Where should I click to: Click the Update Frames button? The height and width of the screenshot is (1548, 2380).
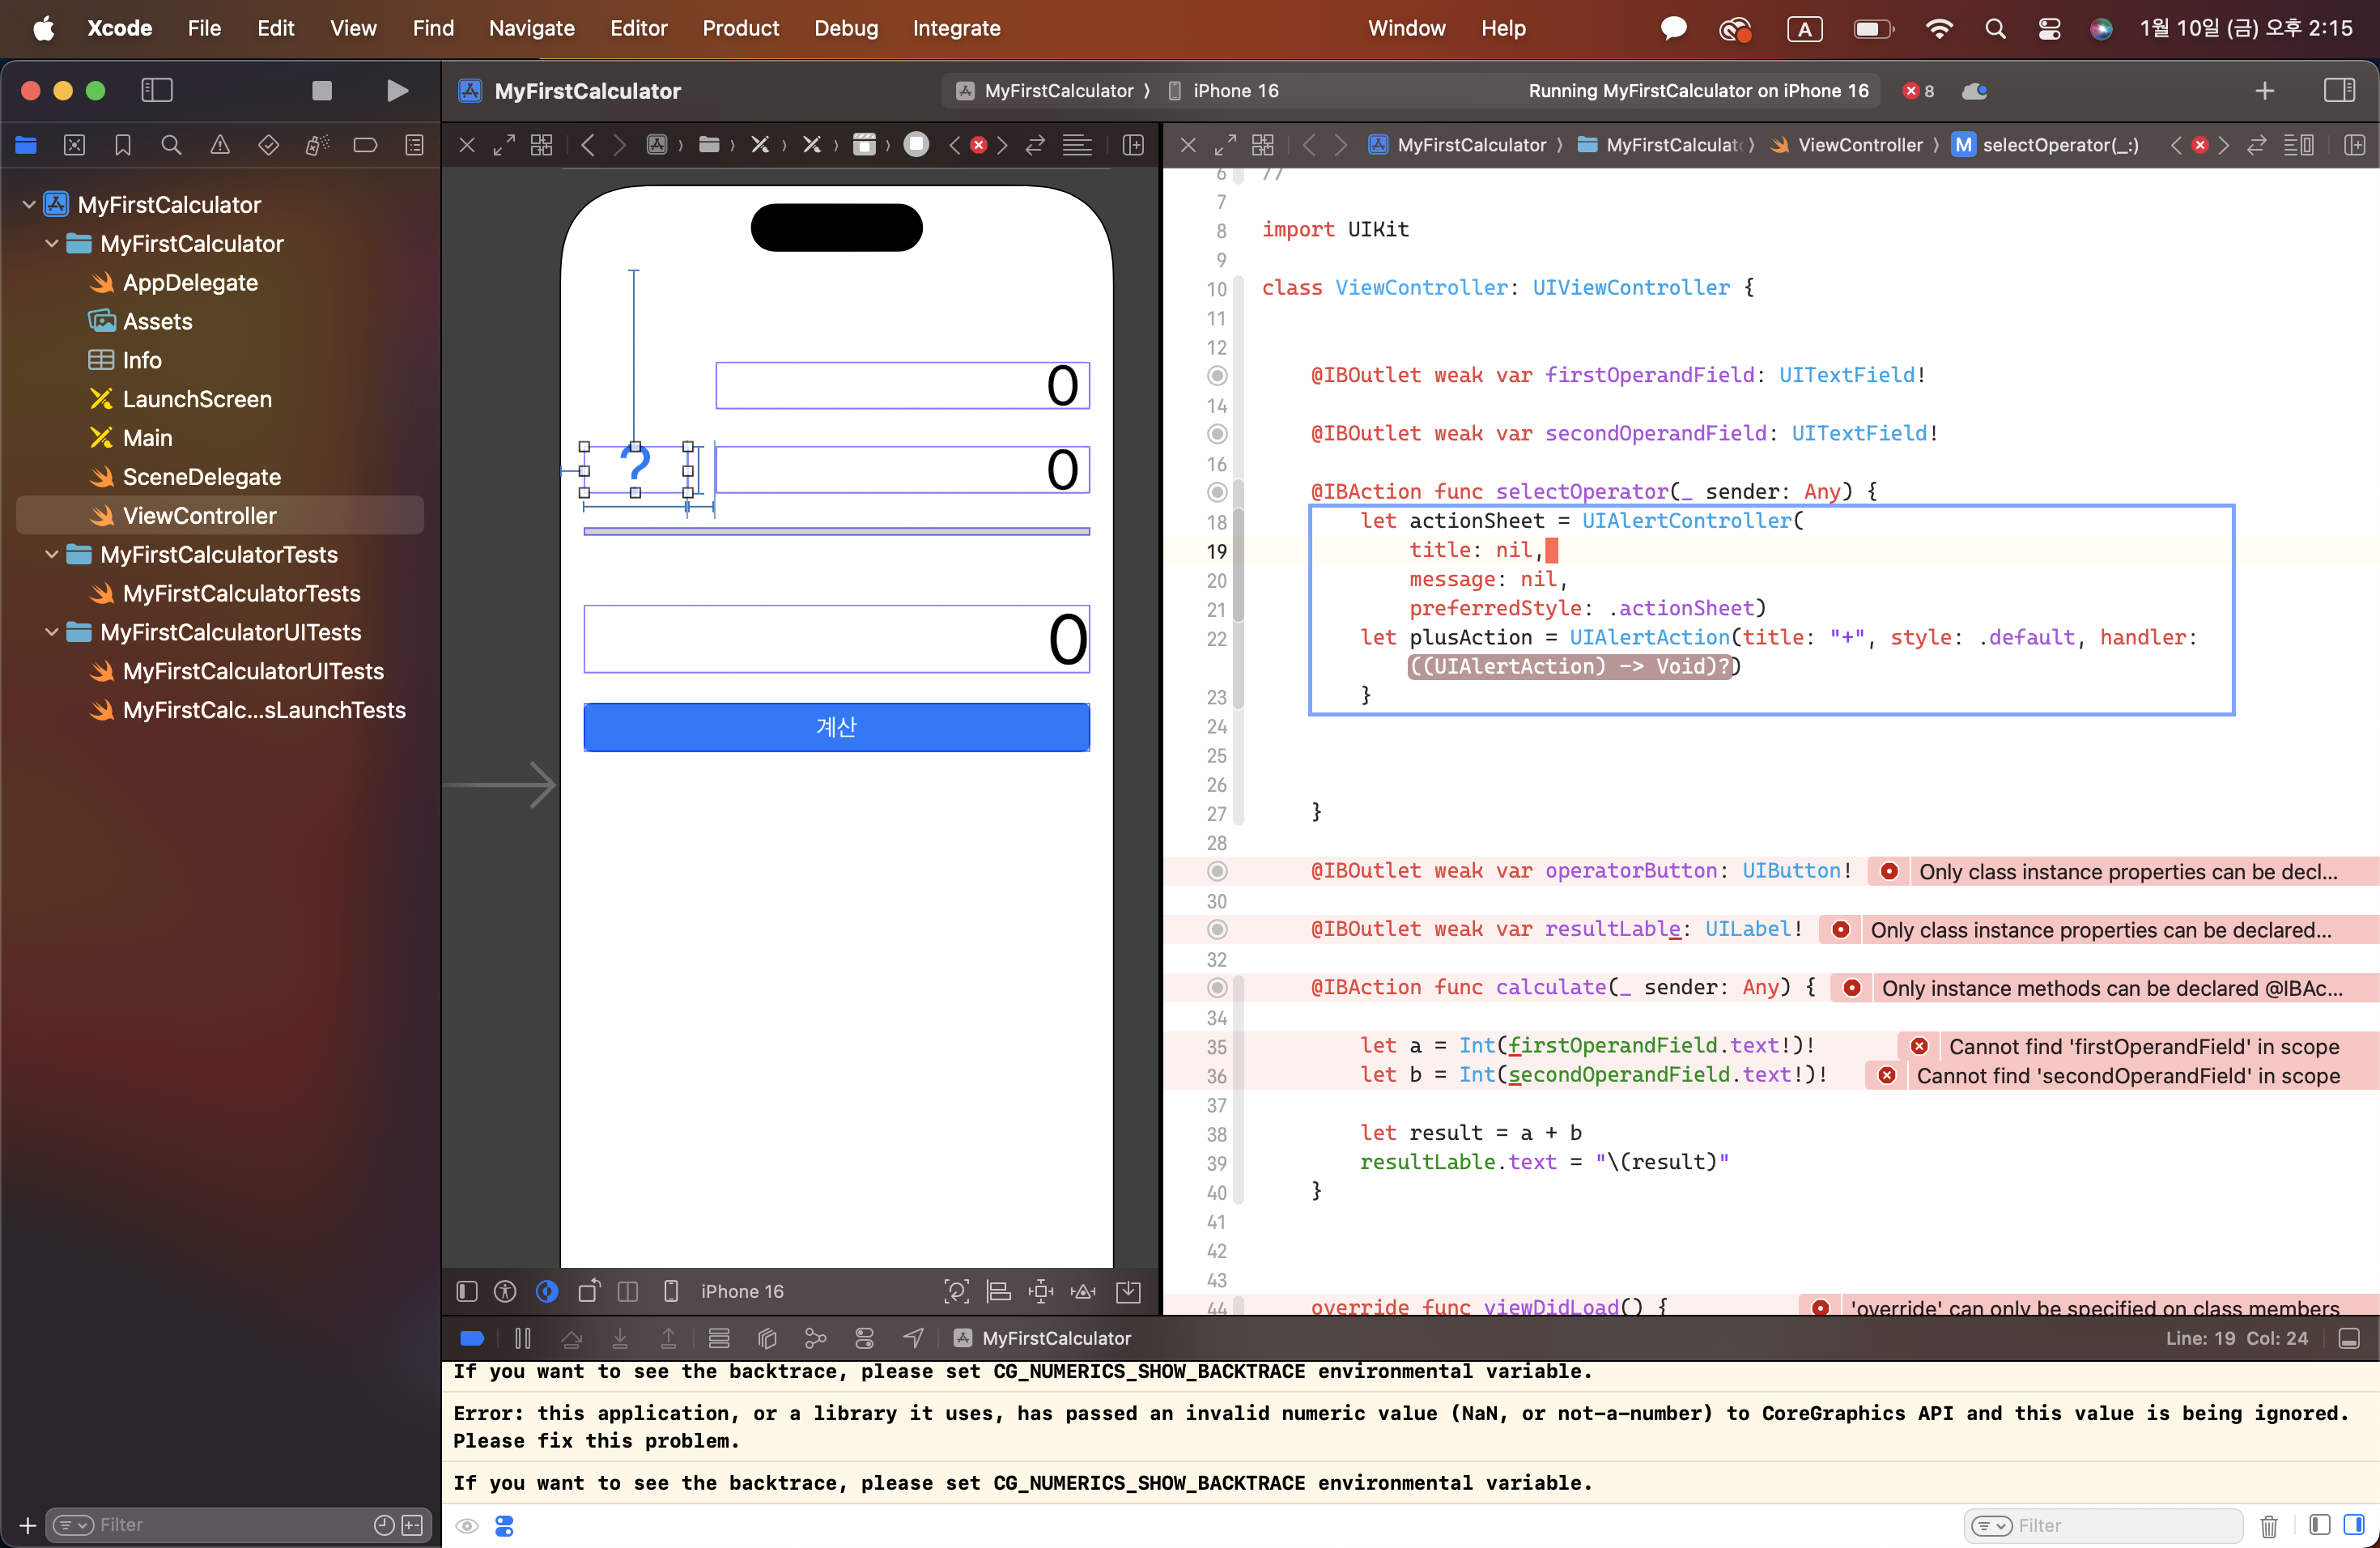[x=956, y=1291]
